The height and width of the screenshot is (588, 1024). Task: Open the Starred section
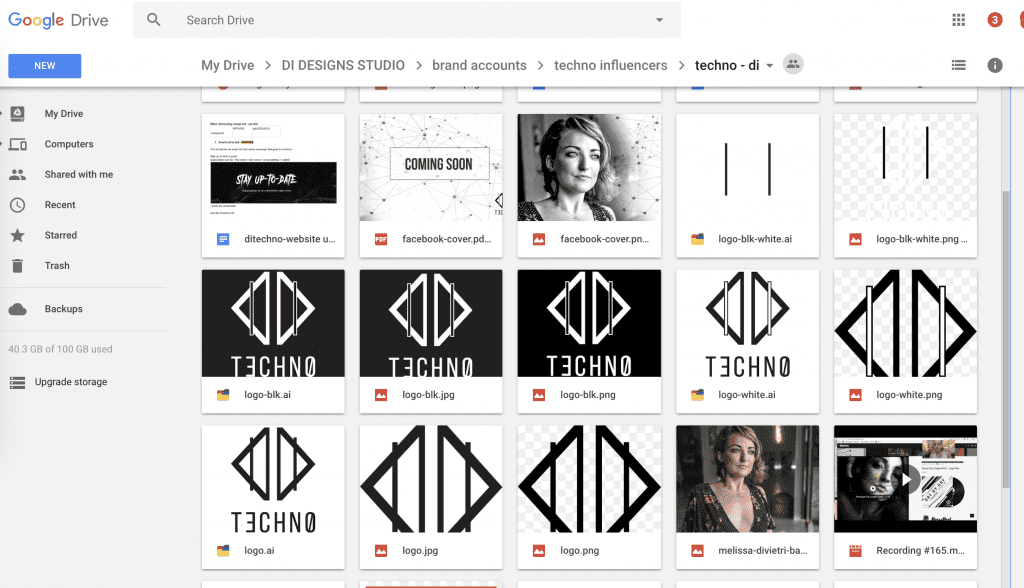click(x=60, y=235)
